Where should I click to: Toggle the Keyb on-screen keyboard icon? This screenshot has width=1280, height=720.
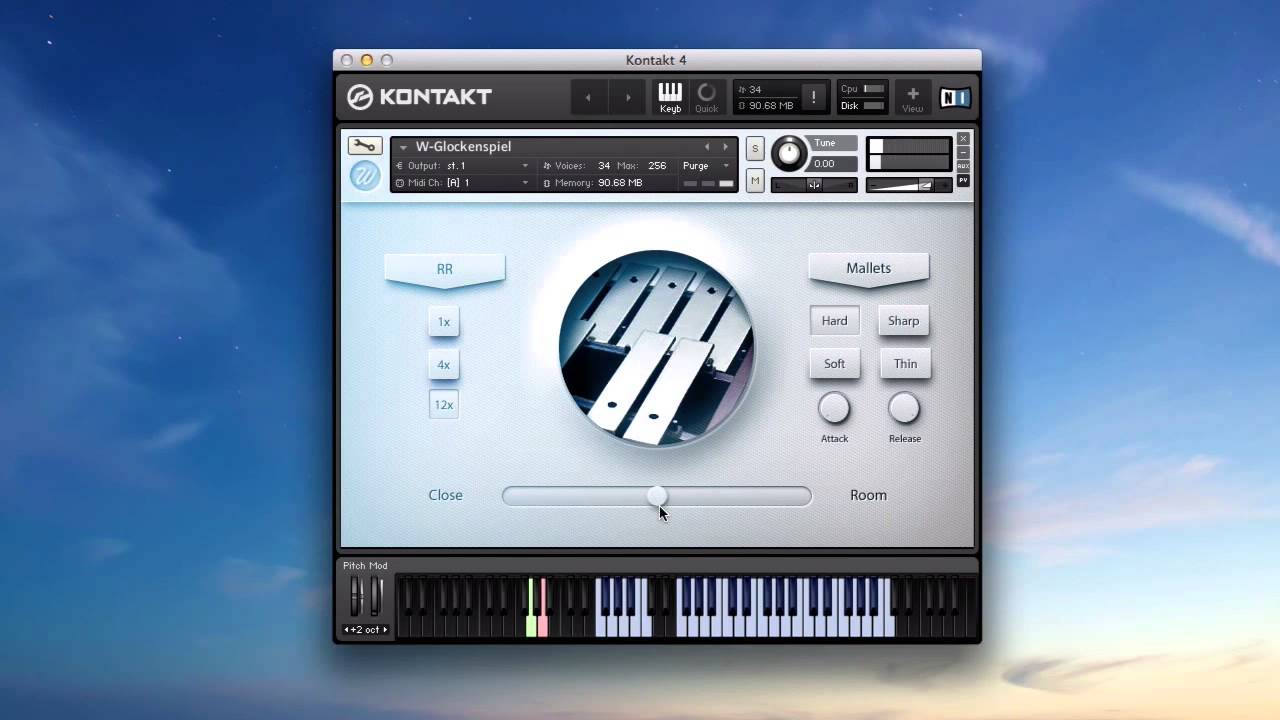(x=670, y=97)
